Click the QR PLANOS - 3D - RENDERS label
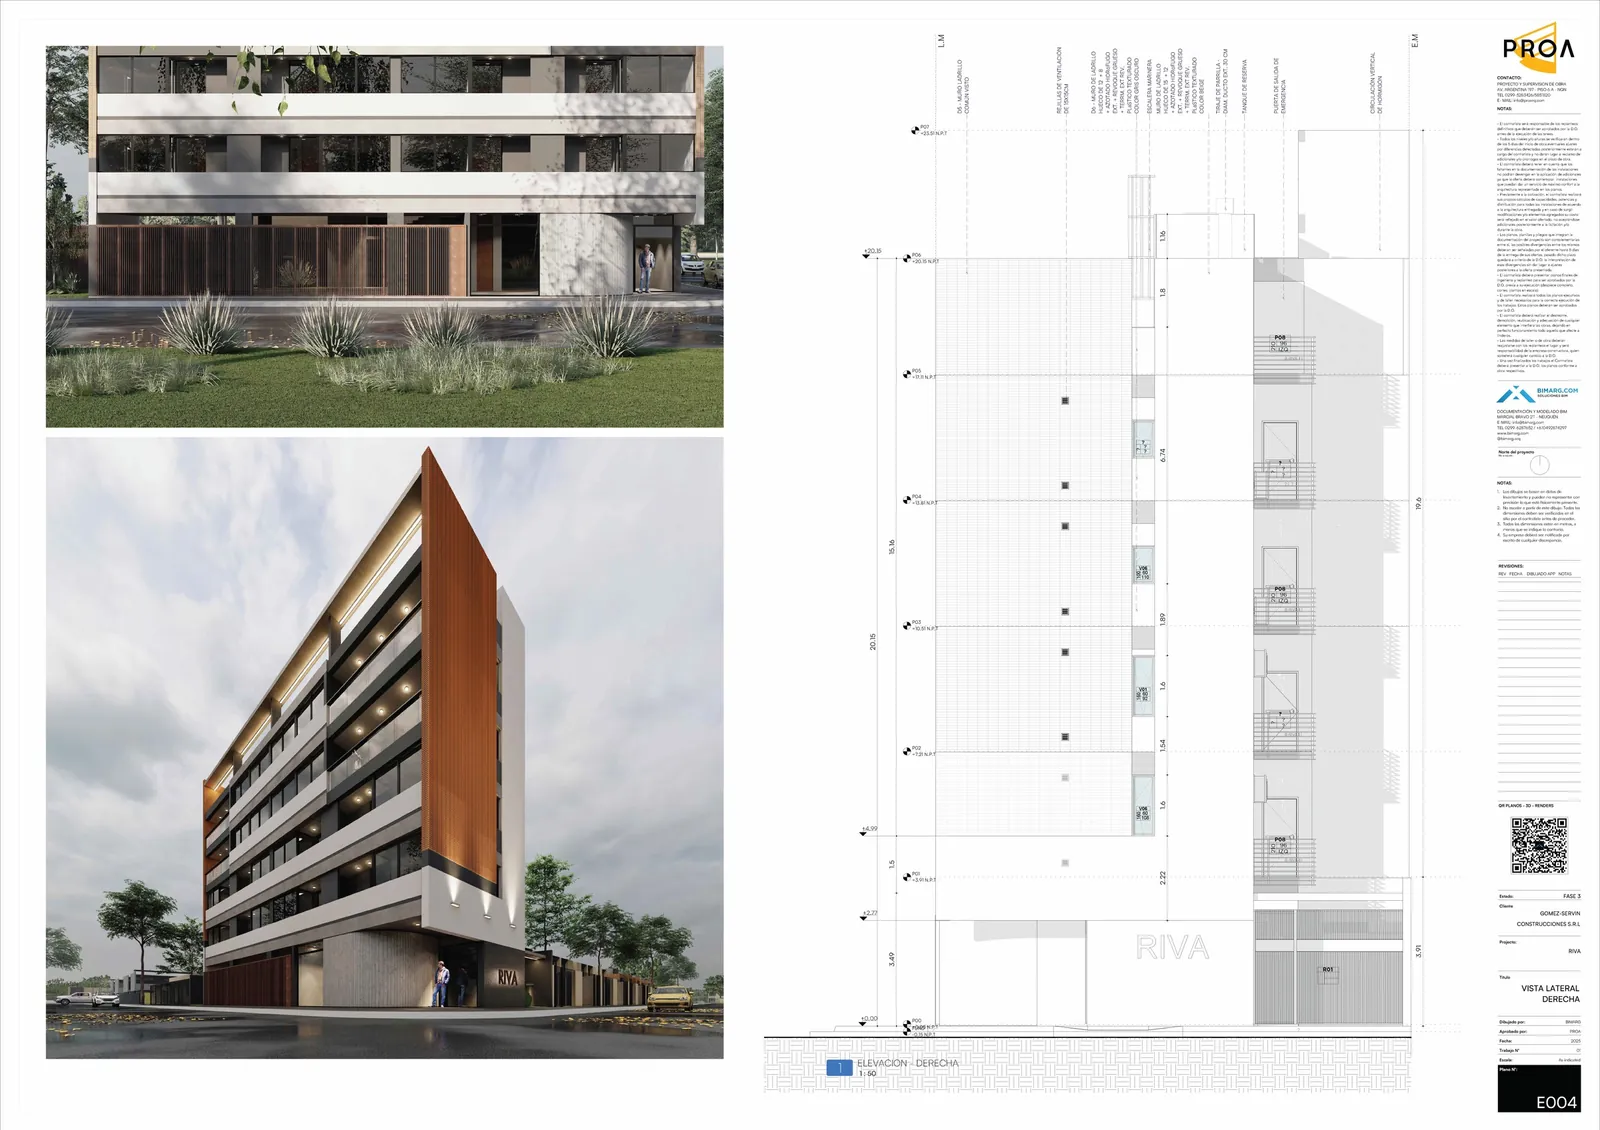The height and width of the screenshot is (1130, 1600). point(1526,805)
